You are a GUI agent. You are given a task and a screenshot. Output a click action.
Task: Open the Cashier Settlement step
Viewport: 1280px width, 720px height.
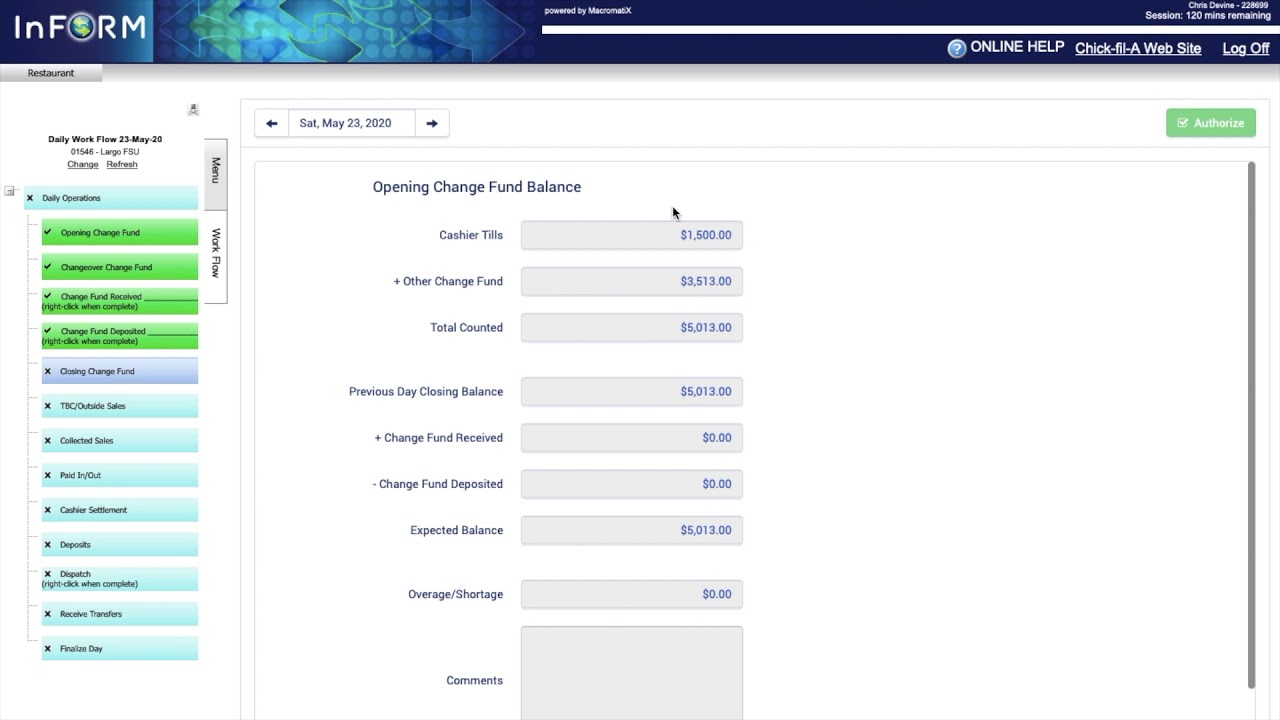click(x=120, y=510)
